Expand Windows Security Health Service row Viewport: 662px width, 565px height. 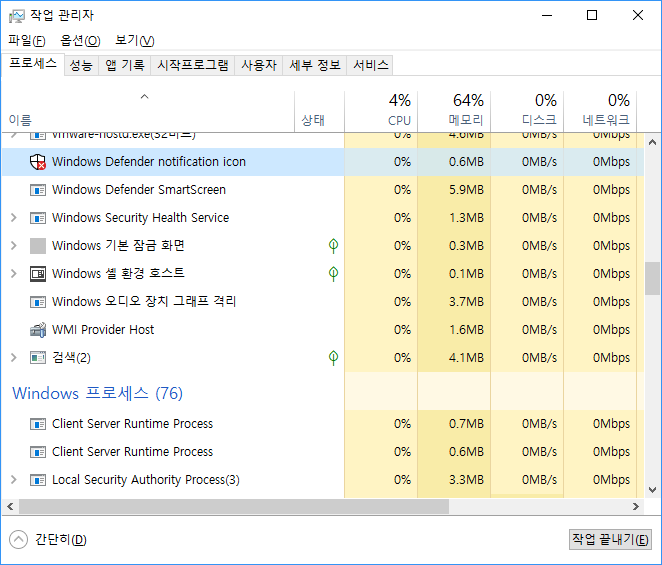[x=14, y=217]
